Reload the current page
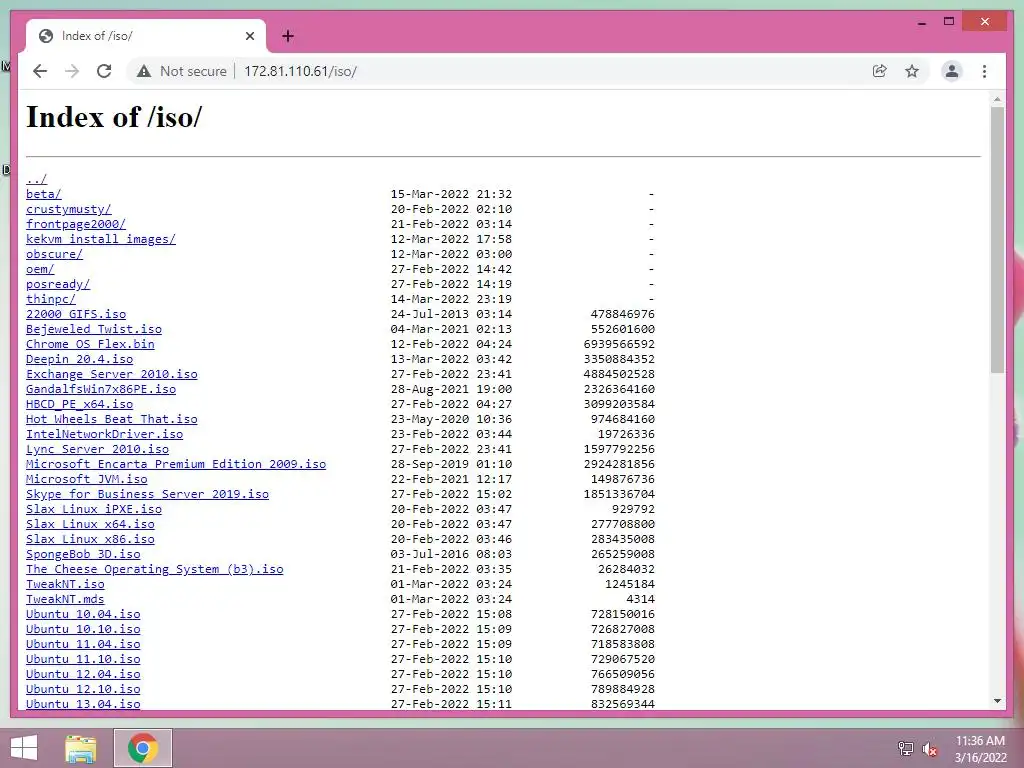This screenshot has width=1024, height=768. [104, 71]
